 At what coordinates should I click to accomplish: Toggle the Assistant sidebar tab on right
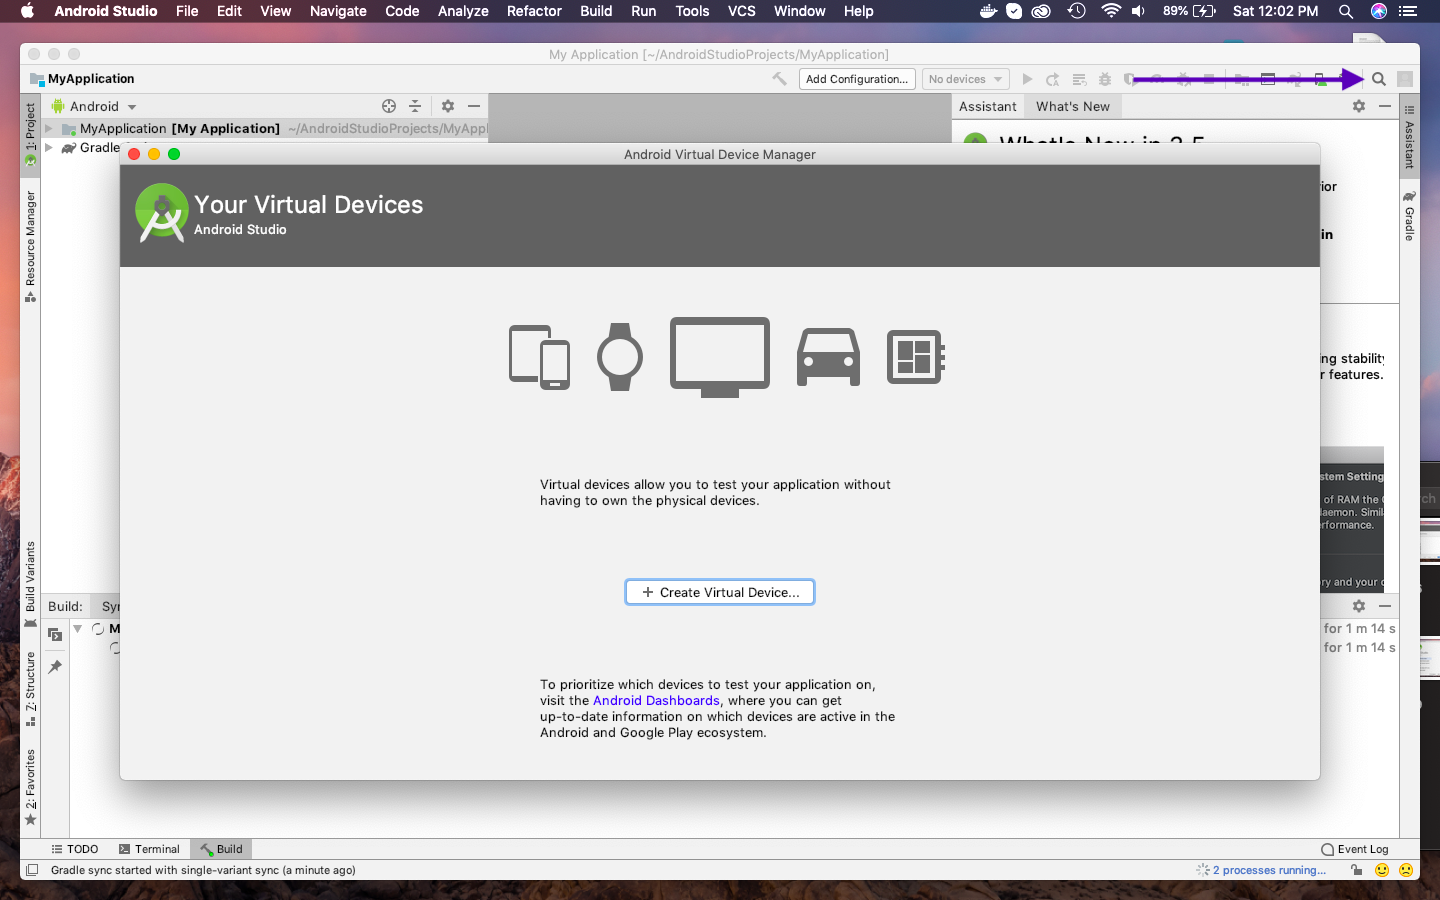(x=1410, y=136)
